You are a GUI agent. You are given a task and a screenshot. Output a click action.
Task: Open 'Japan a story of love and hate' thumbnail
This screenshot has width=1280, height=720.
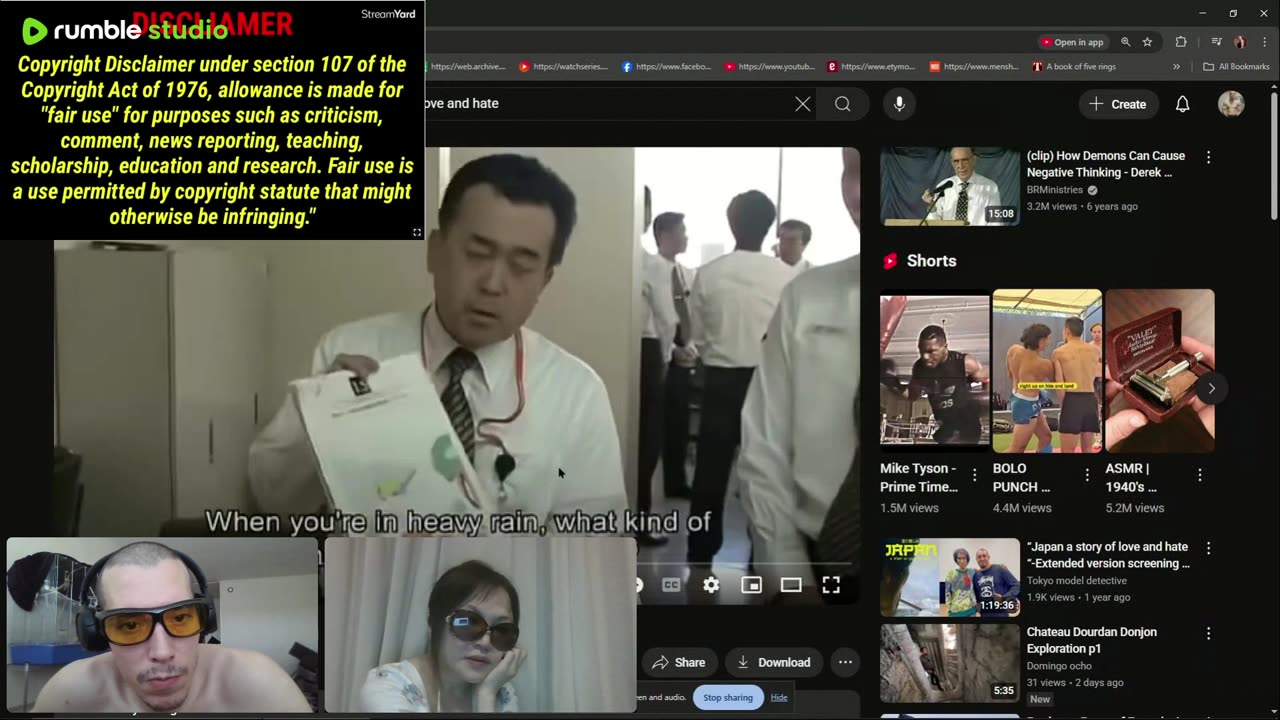pos(950,578)
